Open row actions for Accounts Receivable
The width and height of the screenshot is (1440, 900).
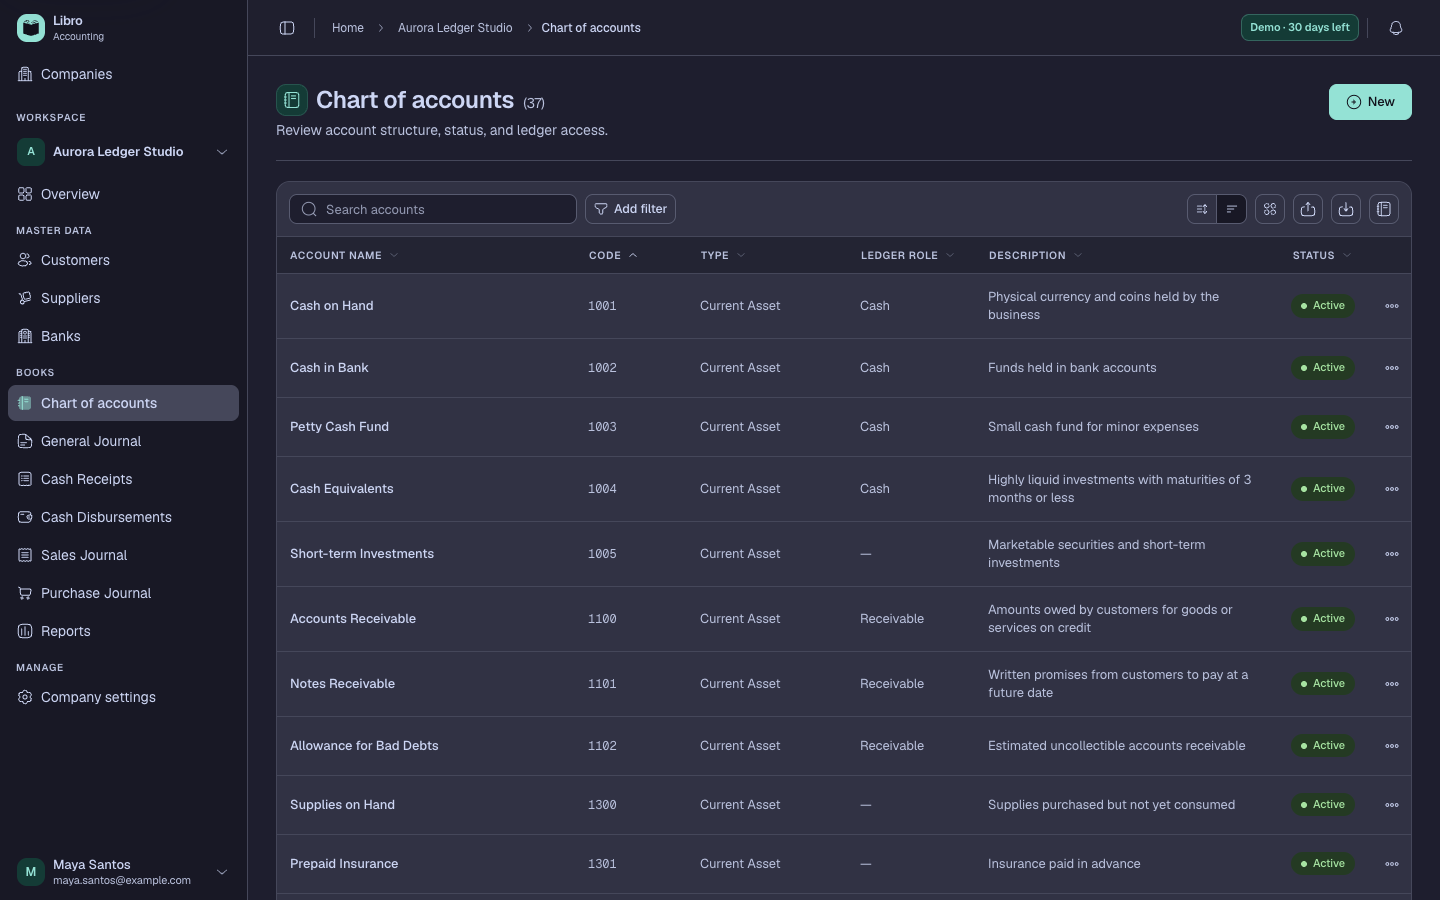point(1392,619)
